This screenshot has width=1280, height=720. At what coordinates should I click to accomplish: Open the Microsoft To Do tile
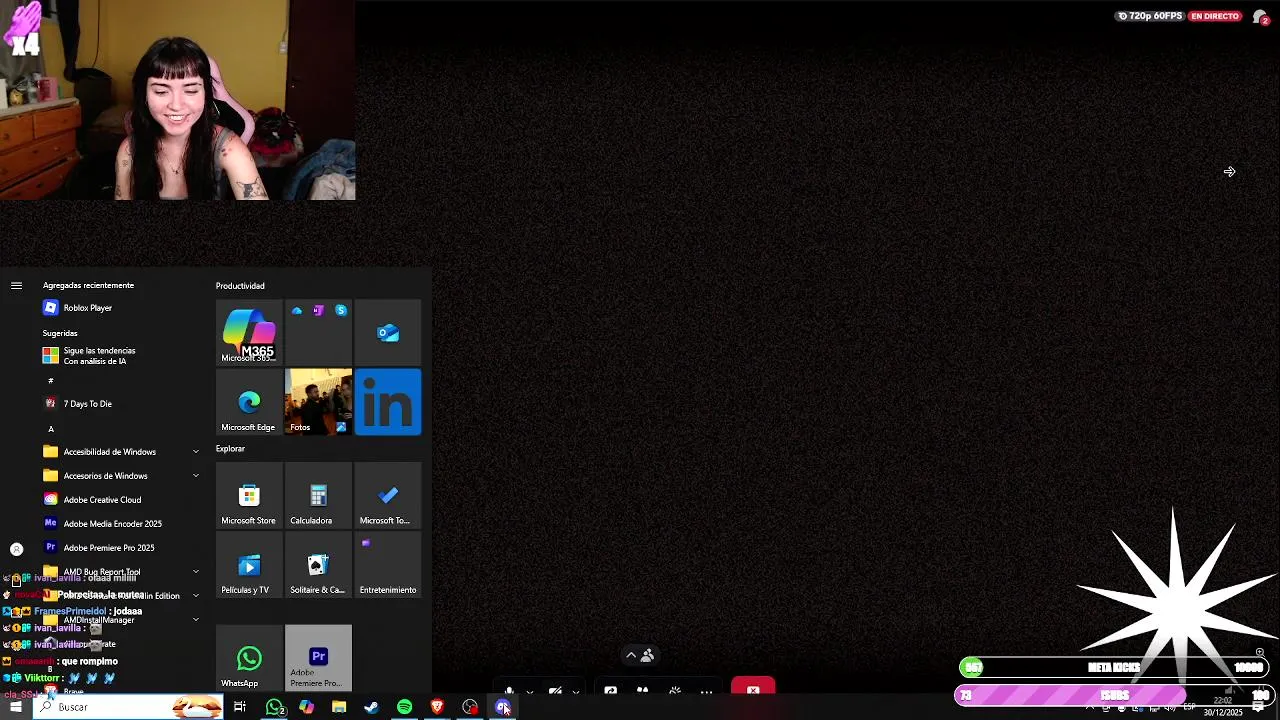click(388, 495)
